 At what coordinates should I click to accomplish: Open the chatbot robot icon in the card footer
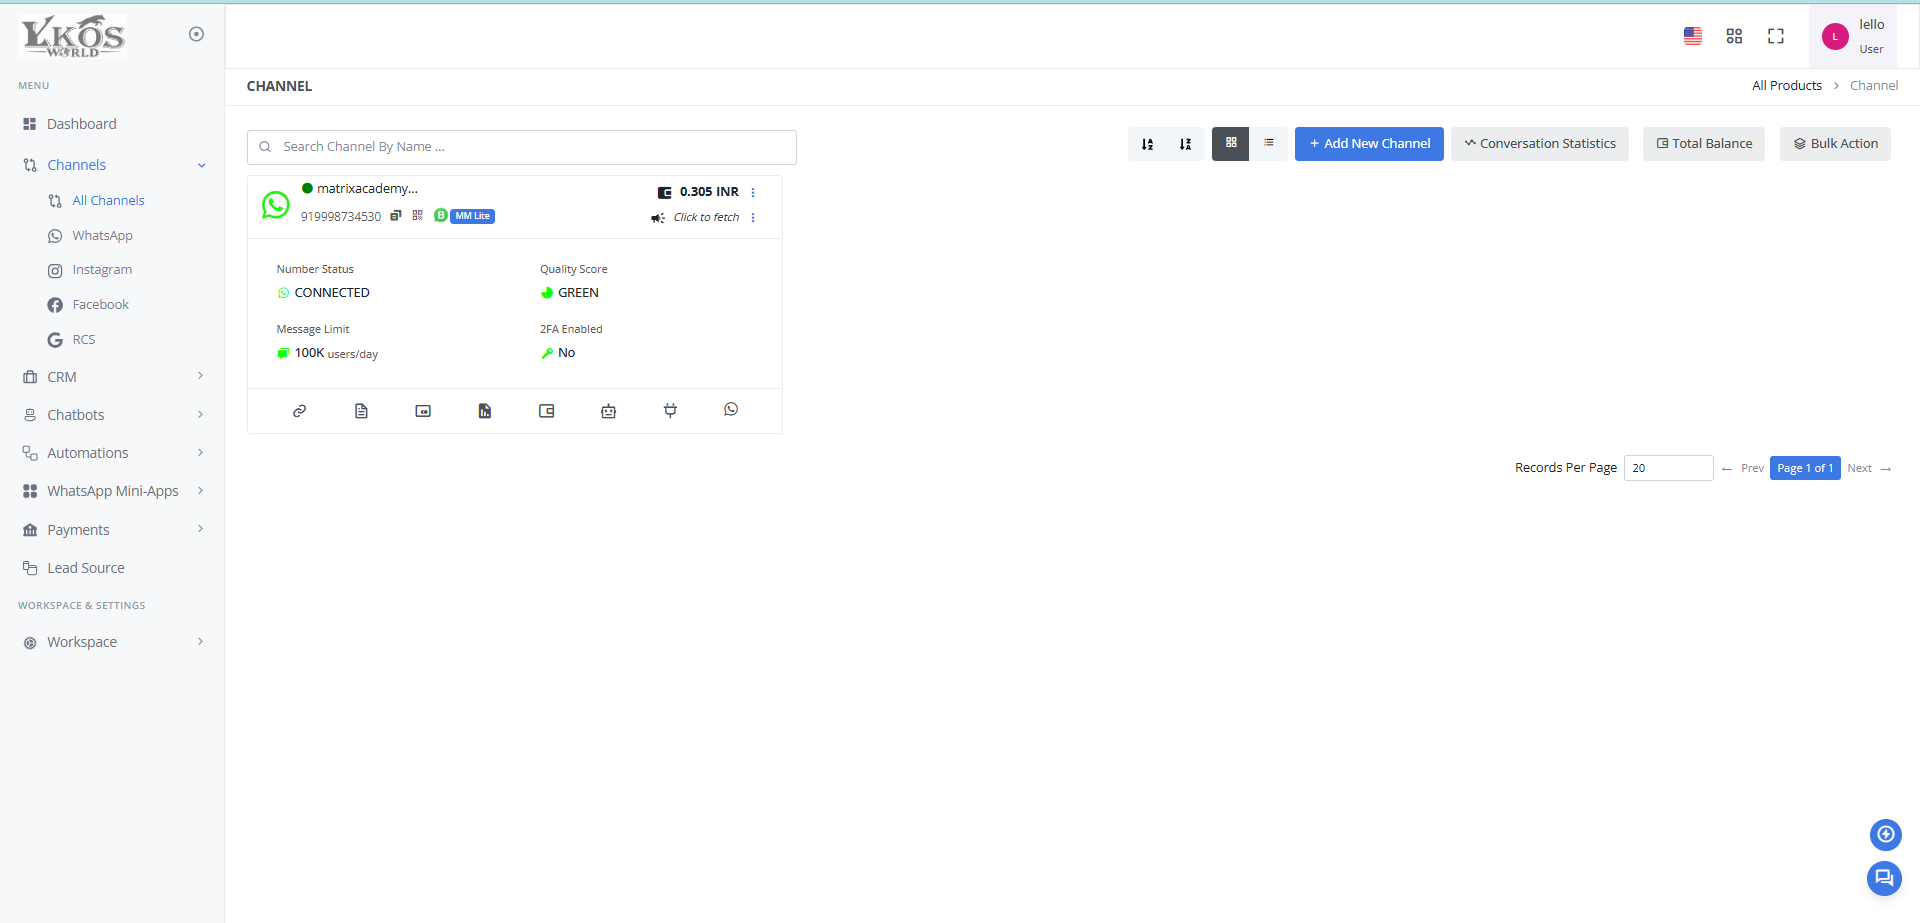609,411
